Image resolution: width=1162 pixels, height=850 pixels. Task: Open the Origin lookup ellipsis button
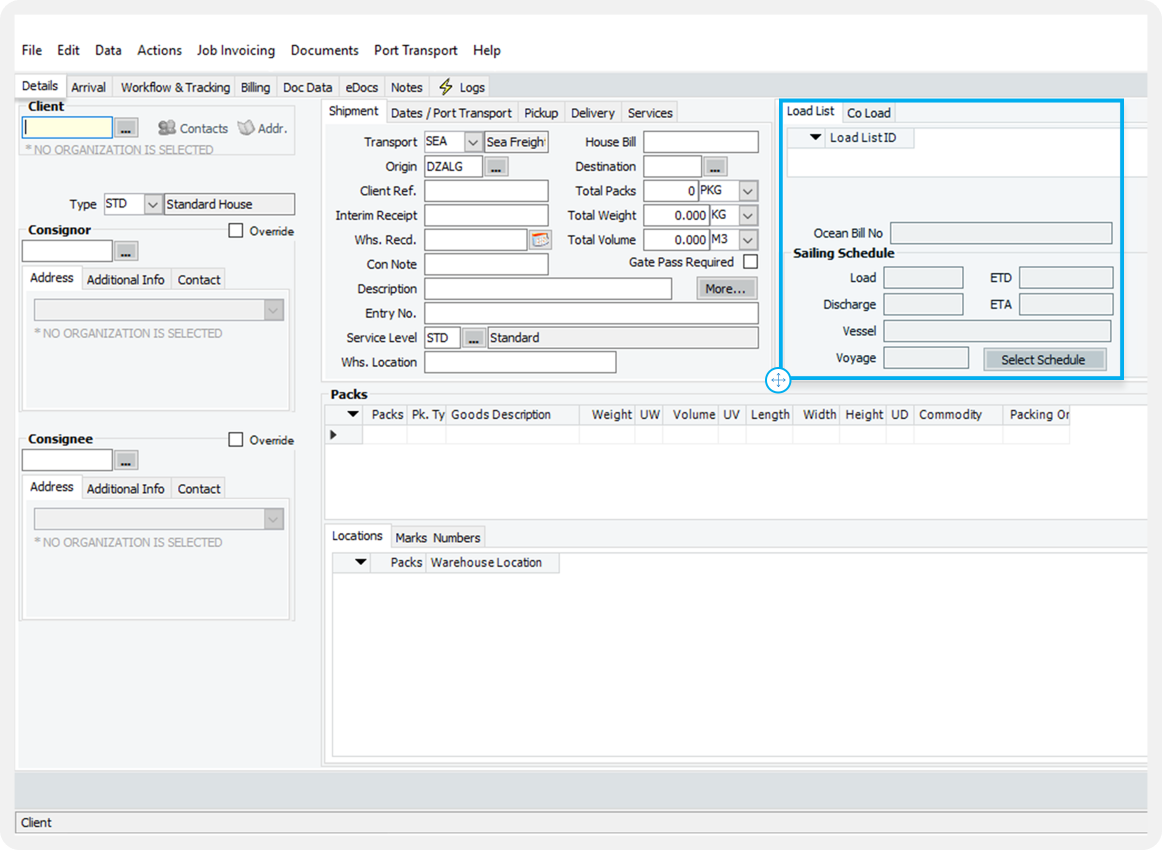496,167
